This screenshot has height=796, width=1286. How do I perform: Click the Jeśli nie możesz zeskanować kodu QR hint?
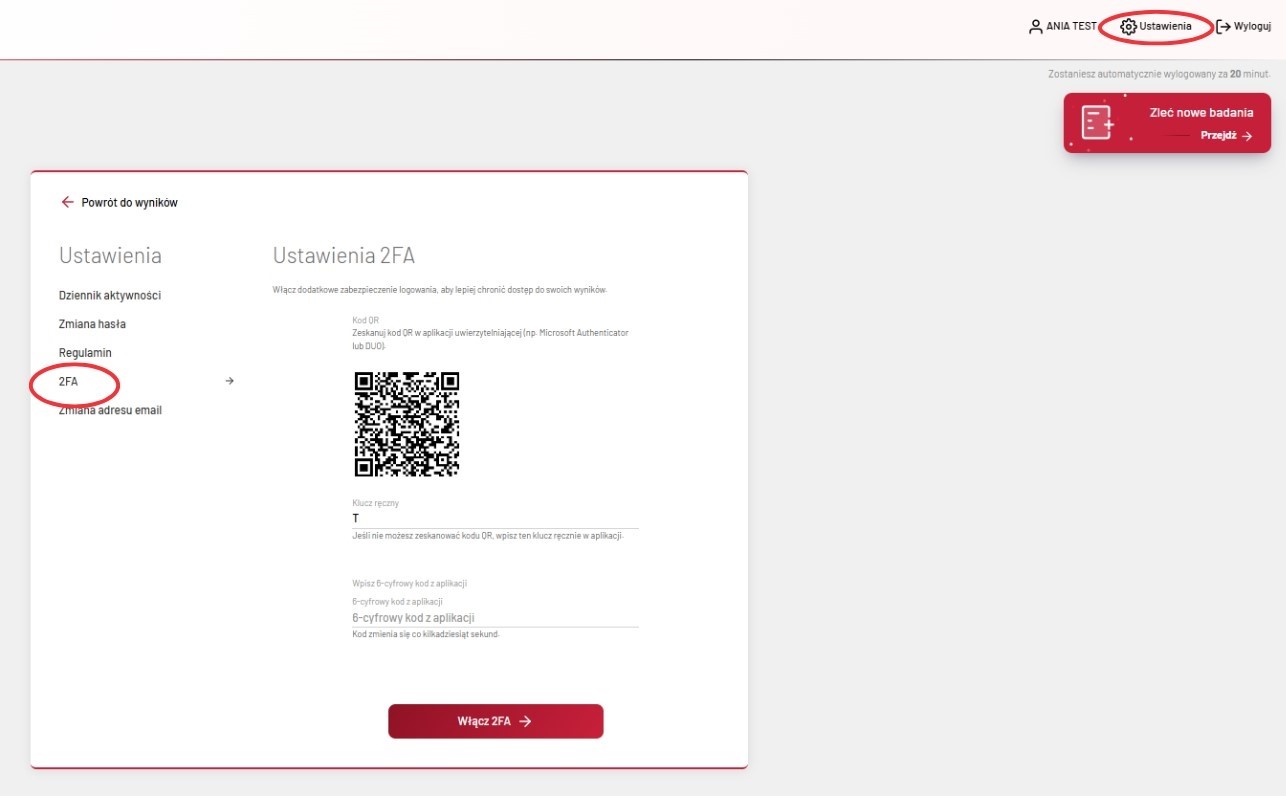coord(489,537)
